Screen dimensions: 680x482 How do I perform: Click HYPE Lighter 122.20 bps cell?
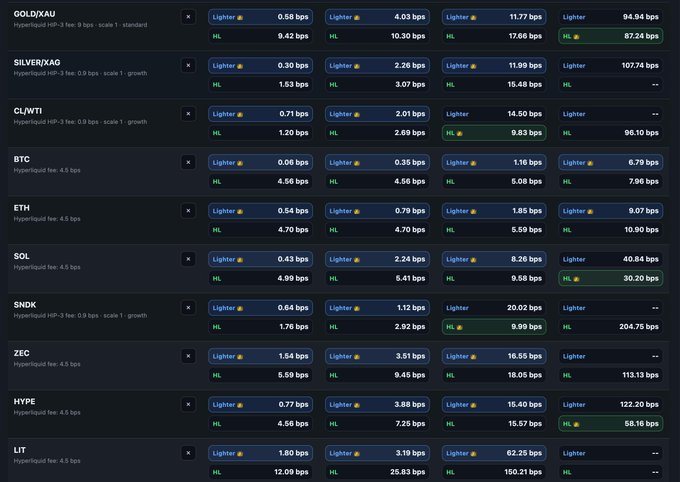[611, 404]
